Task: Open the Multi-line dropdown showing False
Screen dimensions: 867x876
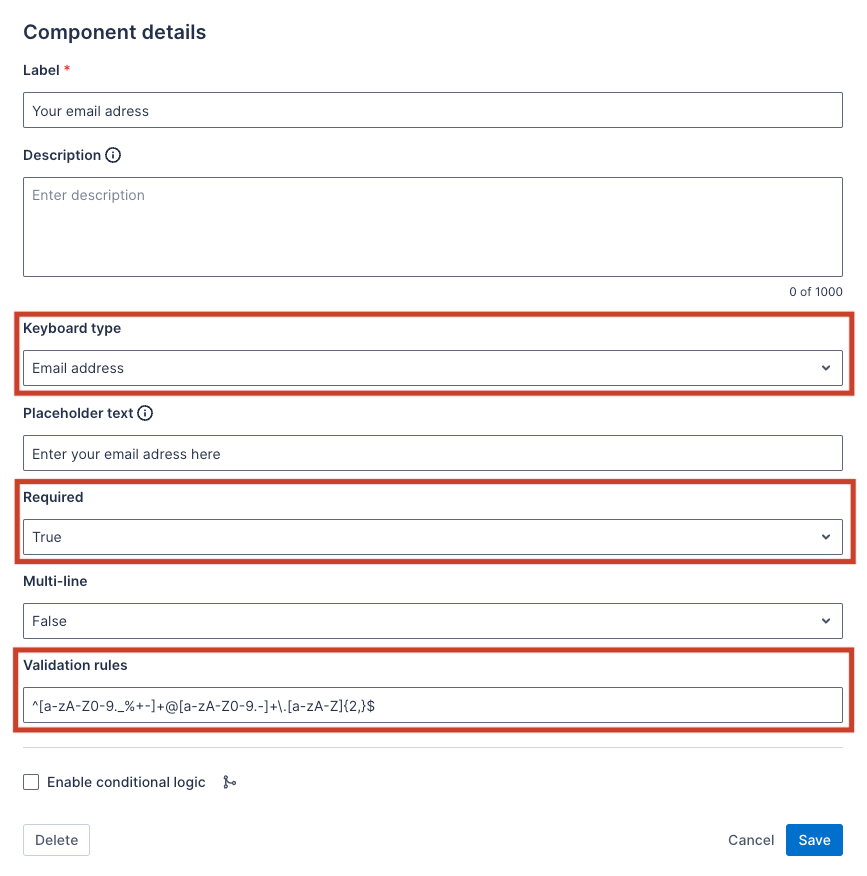Action: [433, 621]
